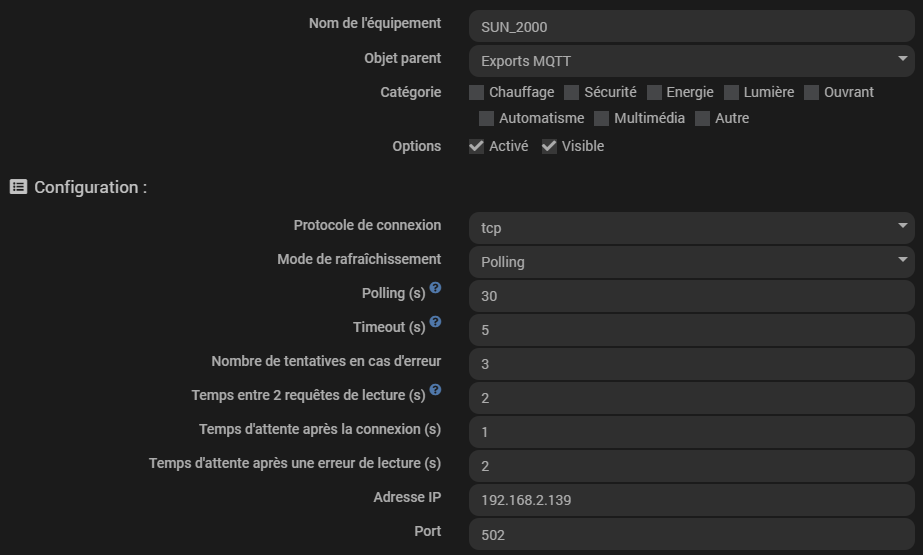The image size is (923, 555).
Task: Click the Configuration section list icon
Action: (18, 187)
